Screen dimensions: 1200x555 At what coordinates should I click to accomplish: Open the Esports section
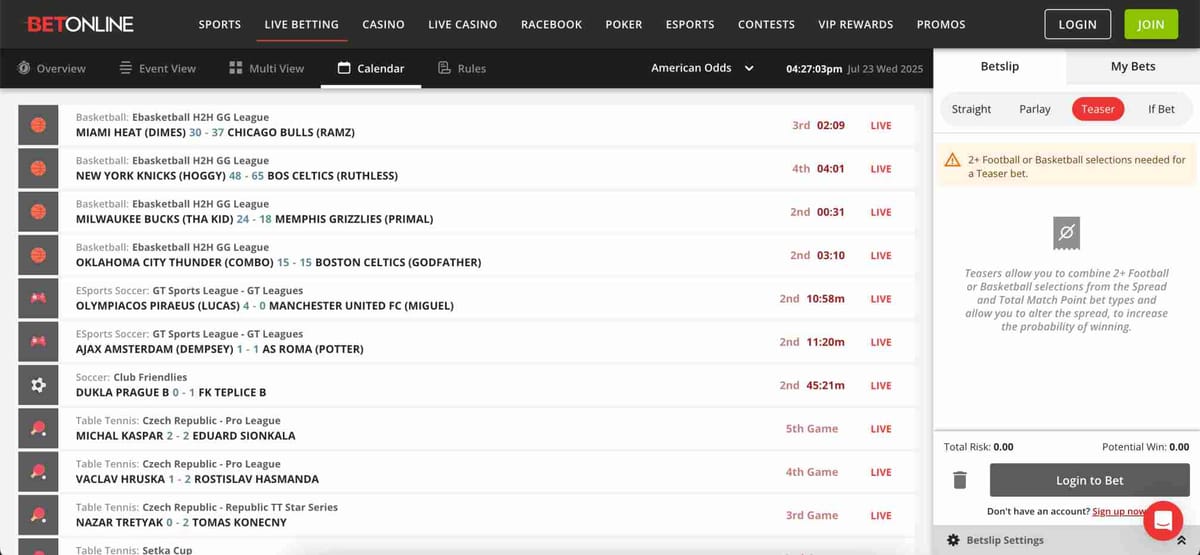tap(690, 24)
